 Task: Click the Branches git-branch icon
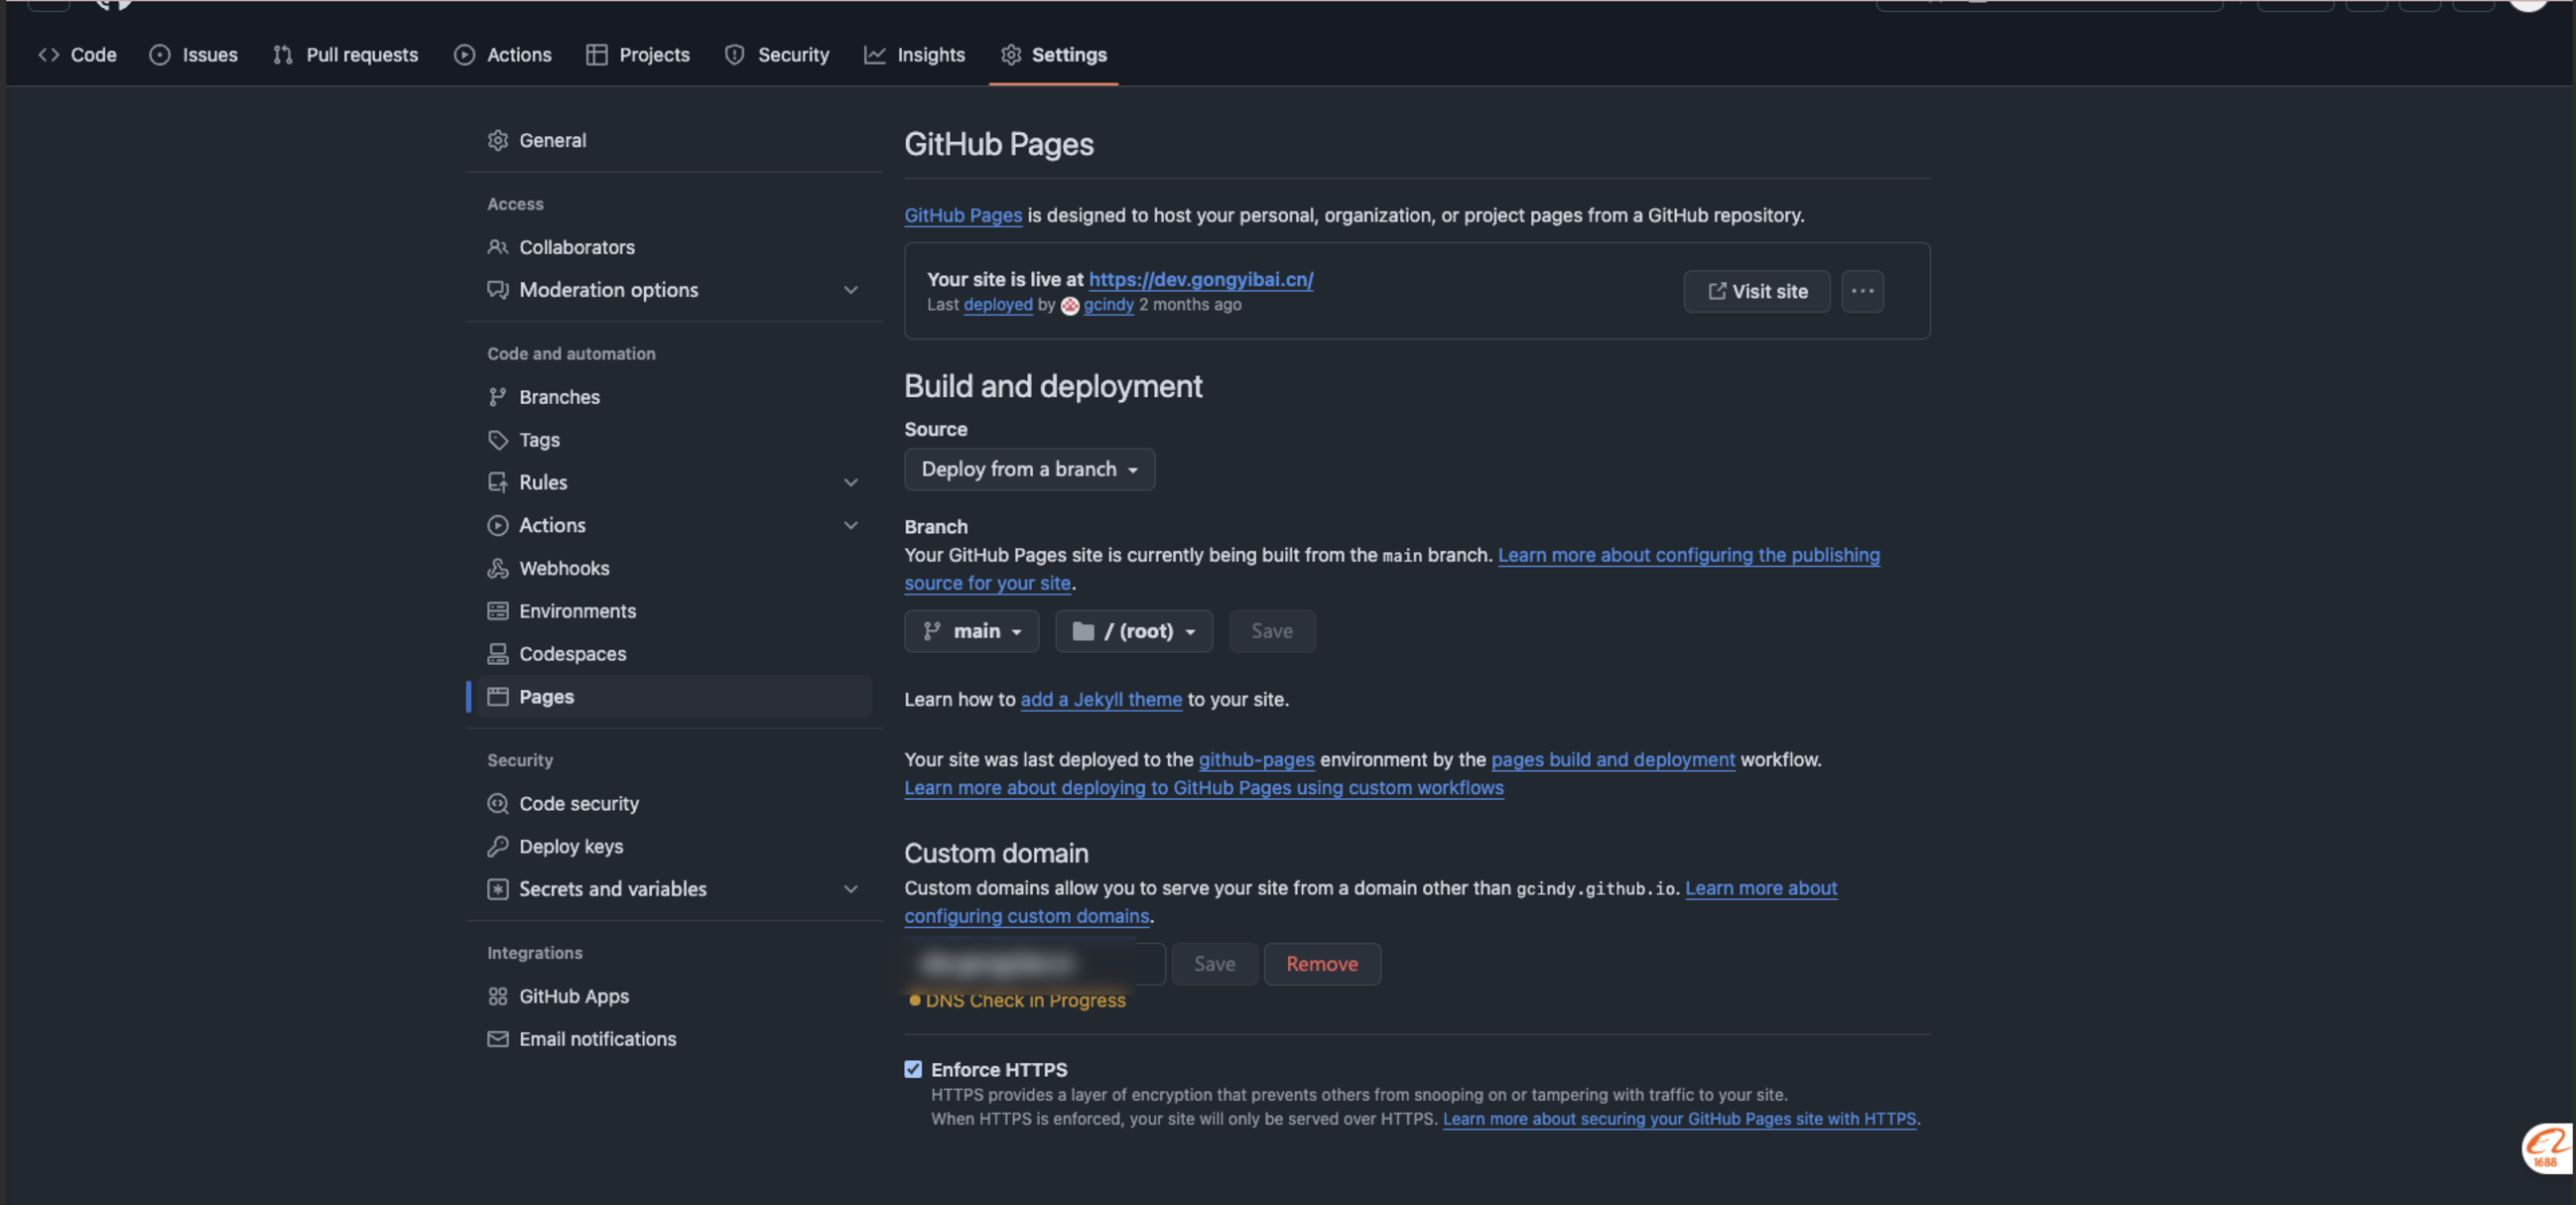[x=498, y=397]
